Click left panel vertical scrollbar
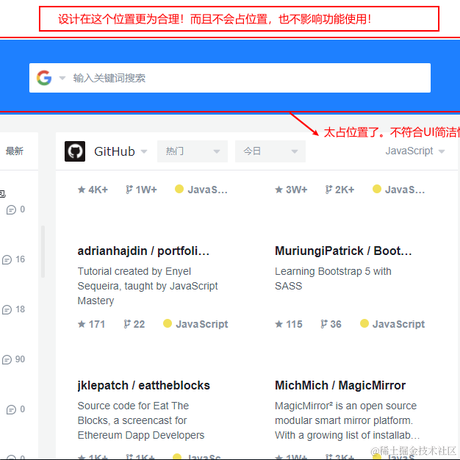The width and height of the screenshot is (460, 460). [x=43, y=252]
